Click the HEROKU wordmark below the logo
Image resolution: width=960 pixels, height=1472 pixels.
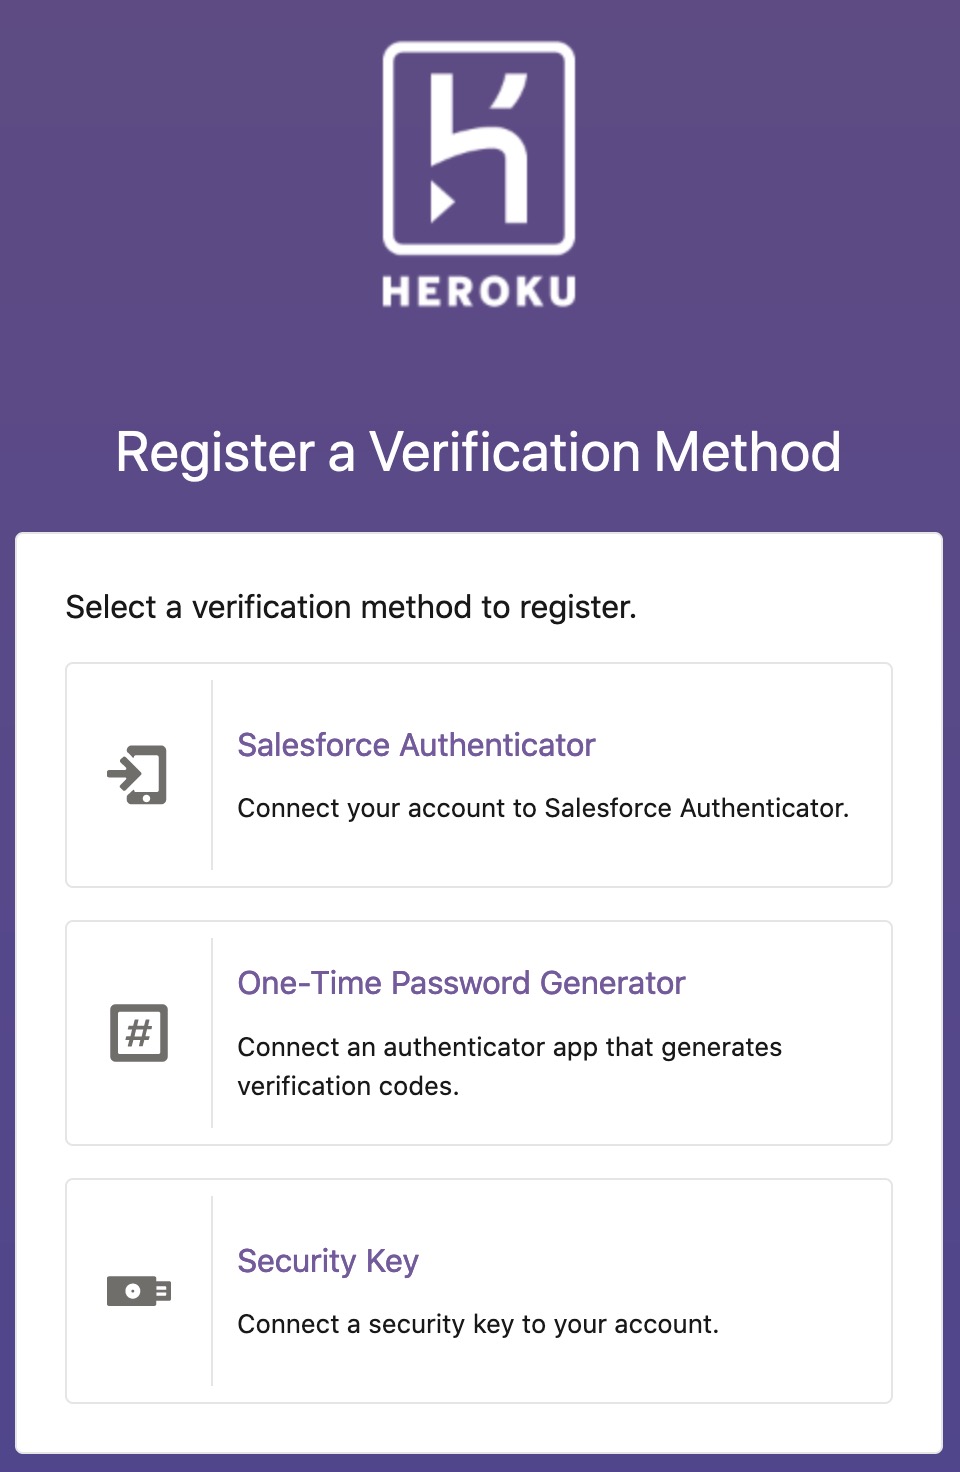[479, 291]
